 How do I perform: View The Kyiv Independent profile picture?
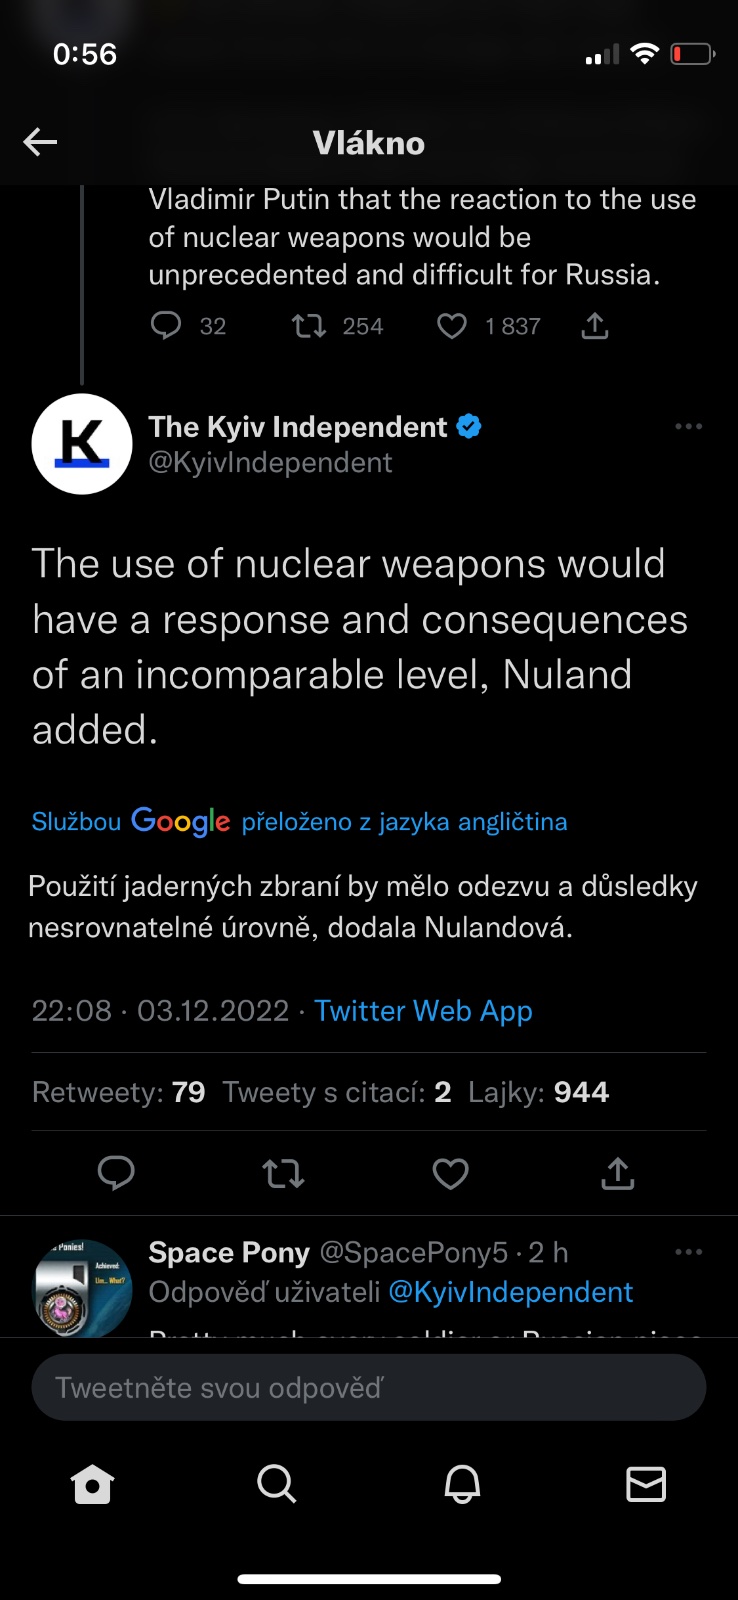82,444
